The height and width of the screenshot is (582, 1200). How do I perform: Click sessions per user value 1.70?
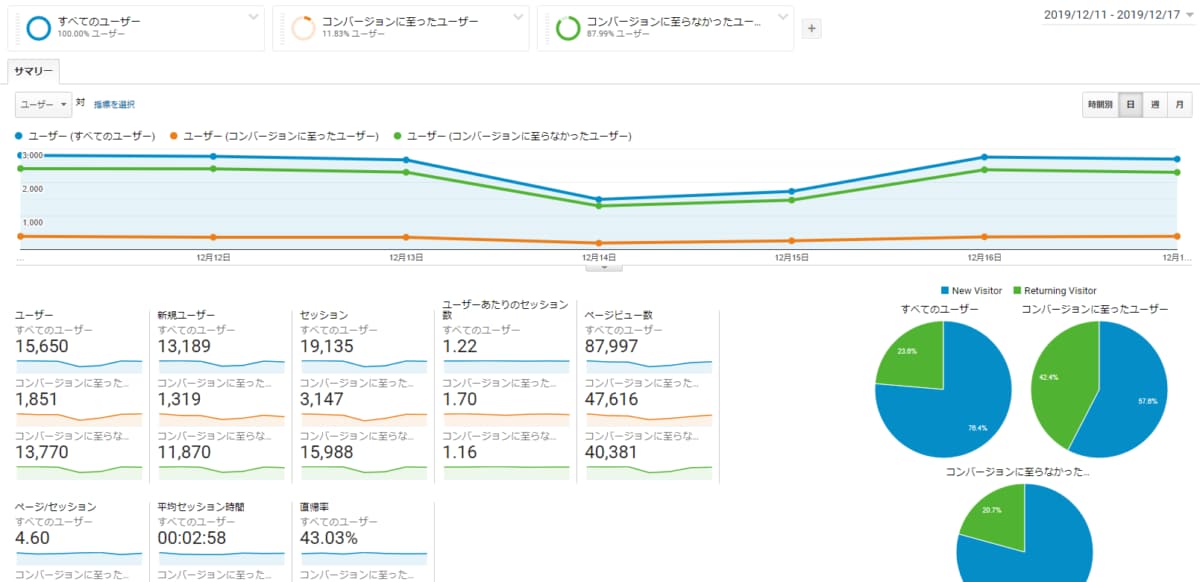(x=458, y=399)
